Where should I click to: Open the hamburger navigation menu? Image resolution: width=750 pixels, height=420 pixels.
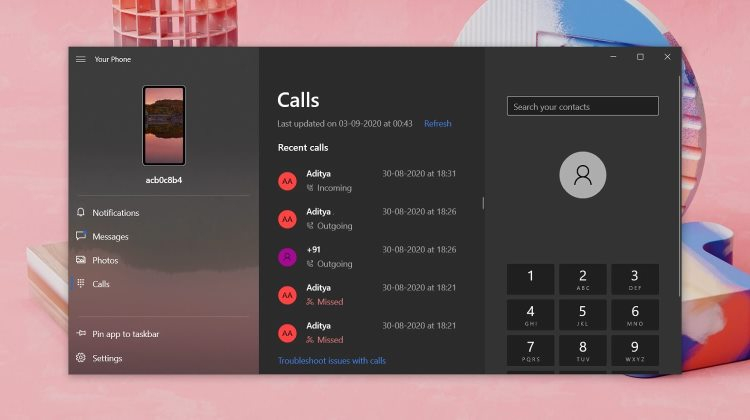coord(80,59)
